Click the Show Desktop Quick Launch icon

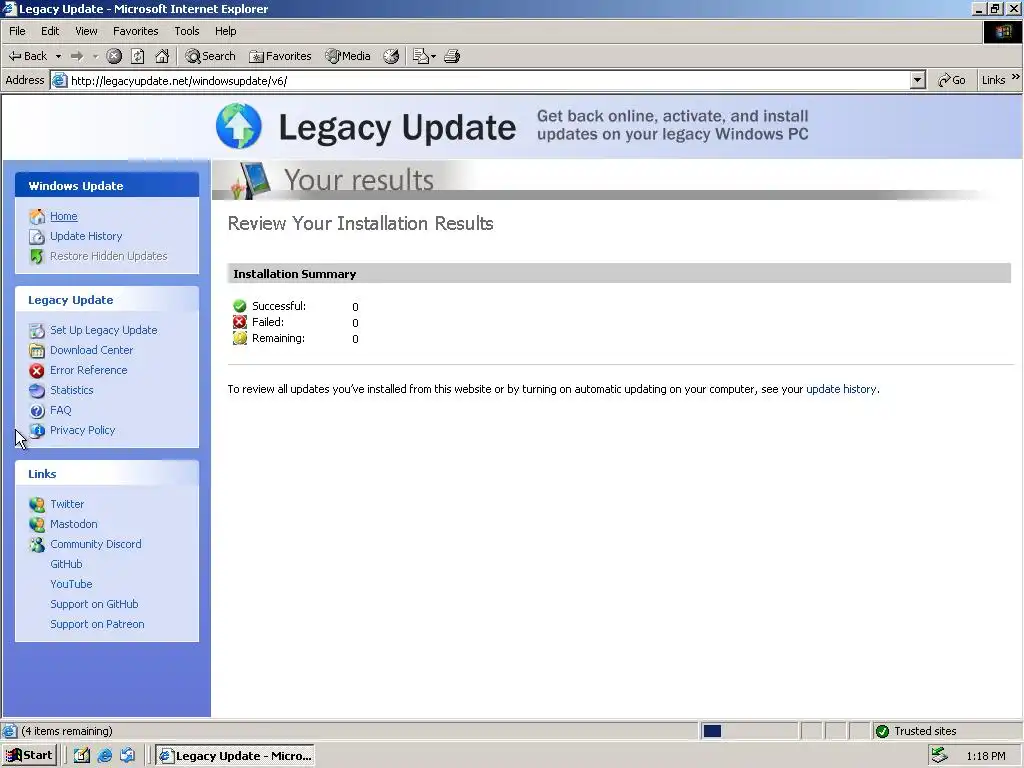click(82, 756)
